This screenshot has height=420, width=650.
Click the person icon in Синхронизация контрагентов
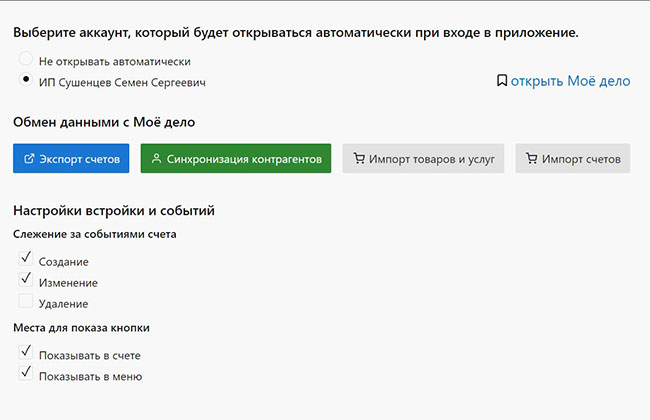point(156,159)
